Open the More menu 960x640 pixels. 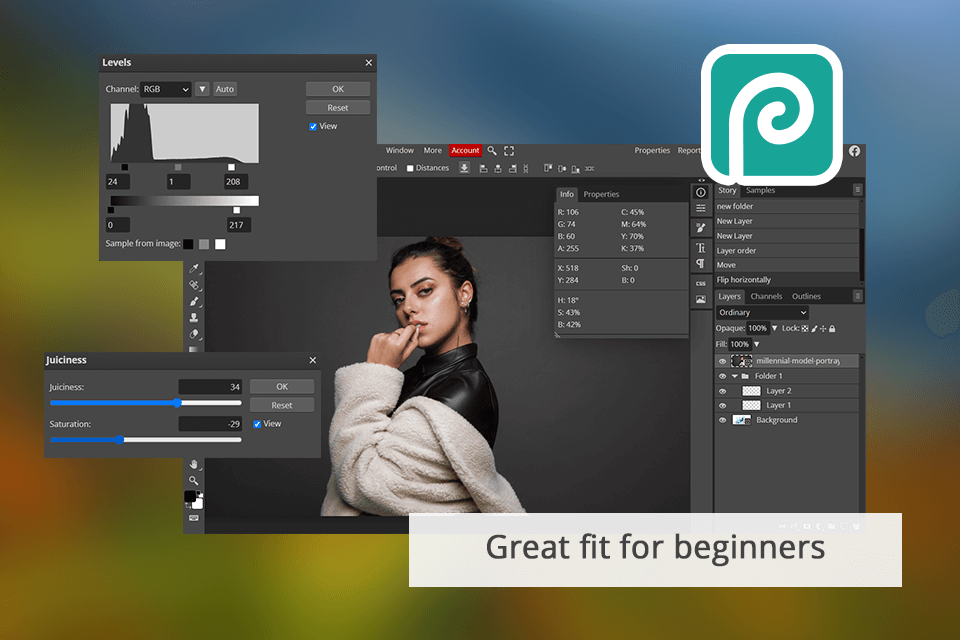(432, 150)
